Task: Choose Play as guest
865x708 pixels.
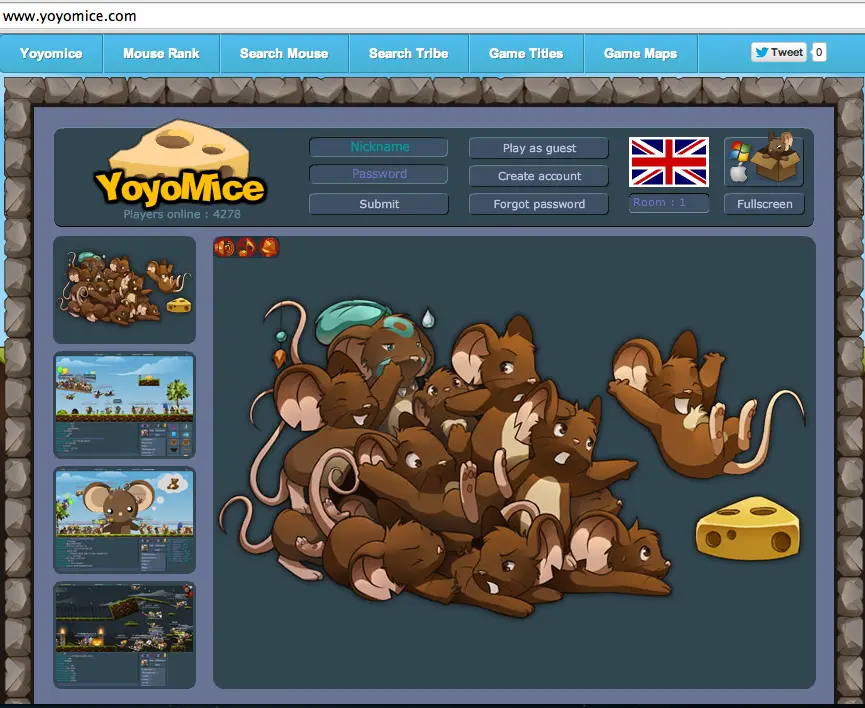Action: click(x=539, y=148)
